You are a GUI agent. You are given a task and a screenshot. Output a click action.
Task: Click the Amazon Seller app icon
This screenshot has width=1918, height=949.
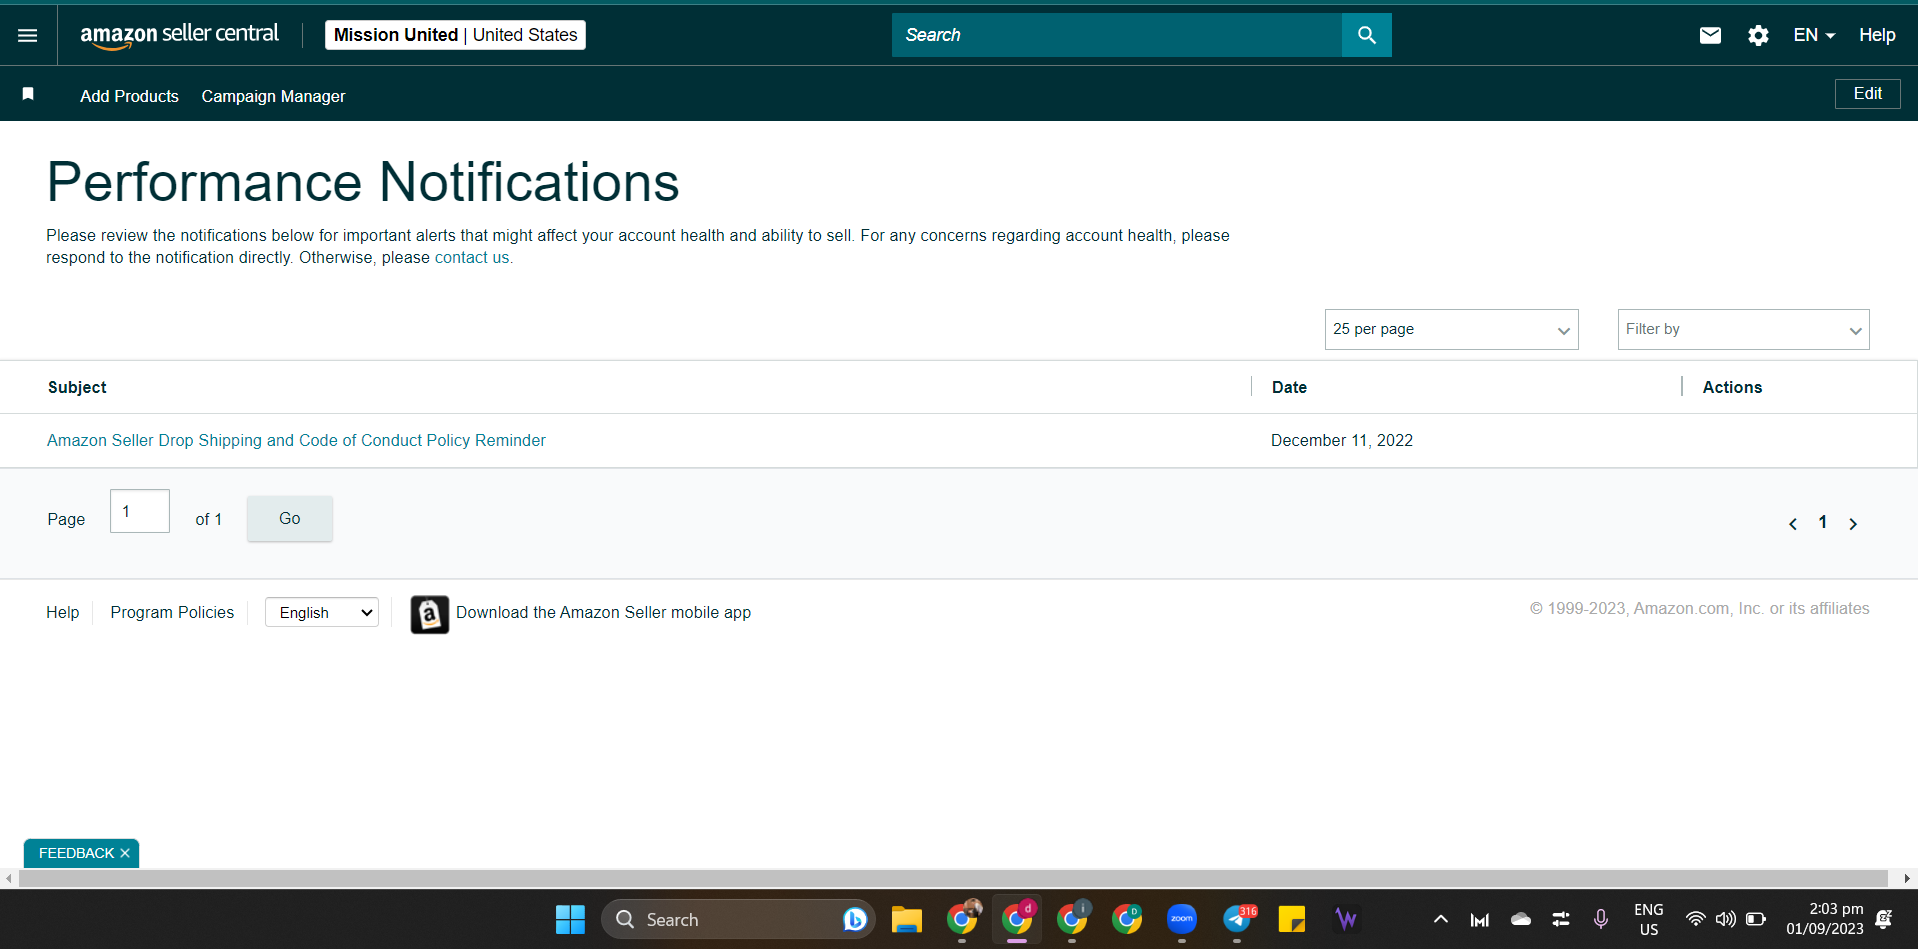click(x=429, y=614)
